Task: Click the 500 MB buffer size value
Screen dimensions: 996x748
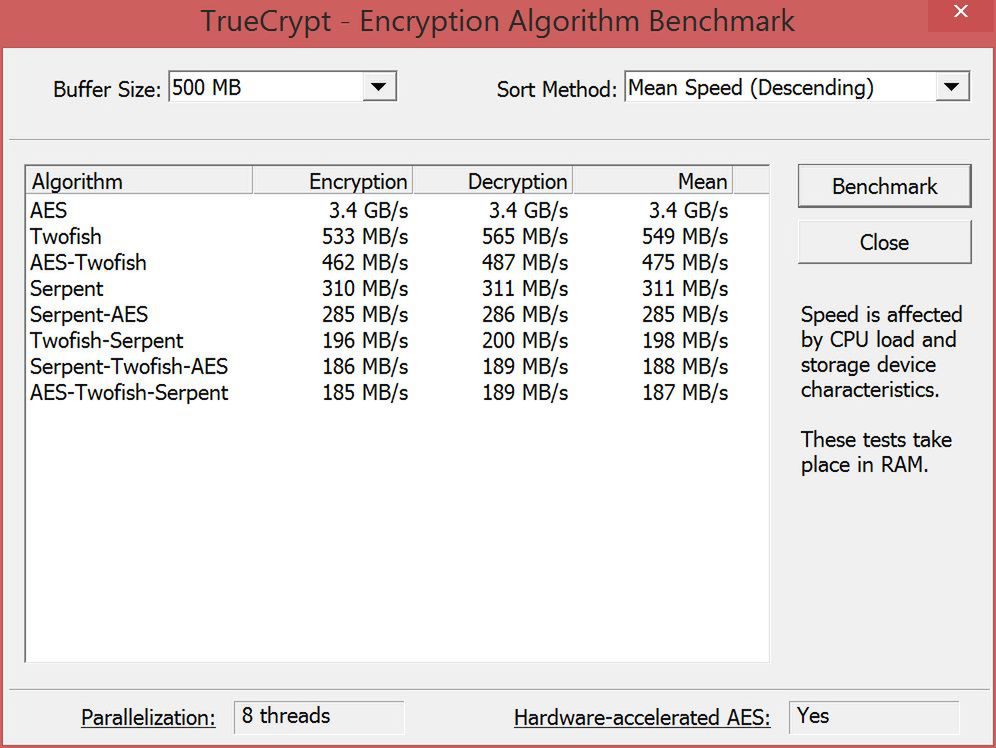Action: pos(206,87)
